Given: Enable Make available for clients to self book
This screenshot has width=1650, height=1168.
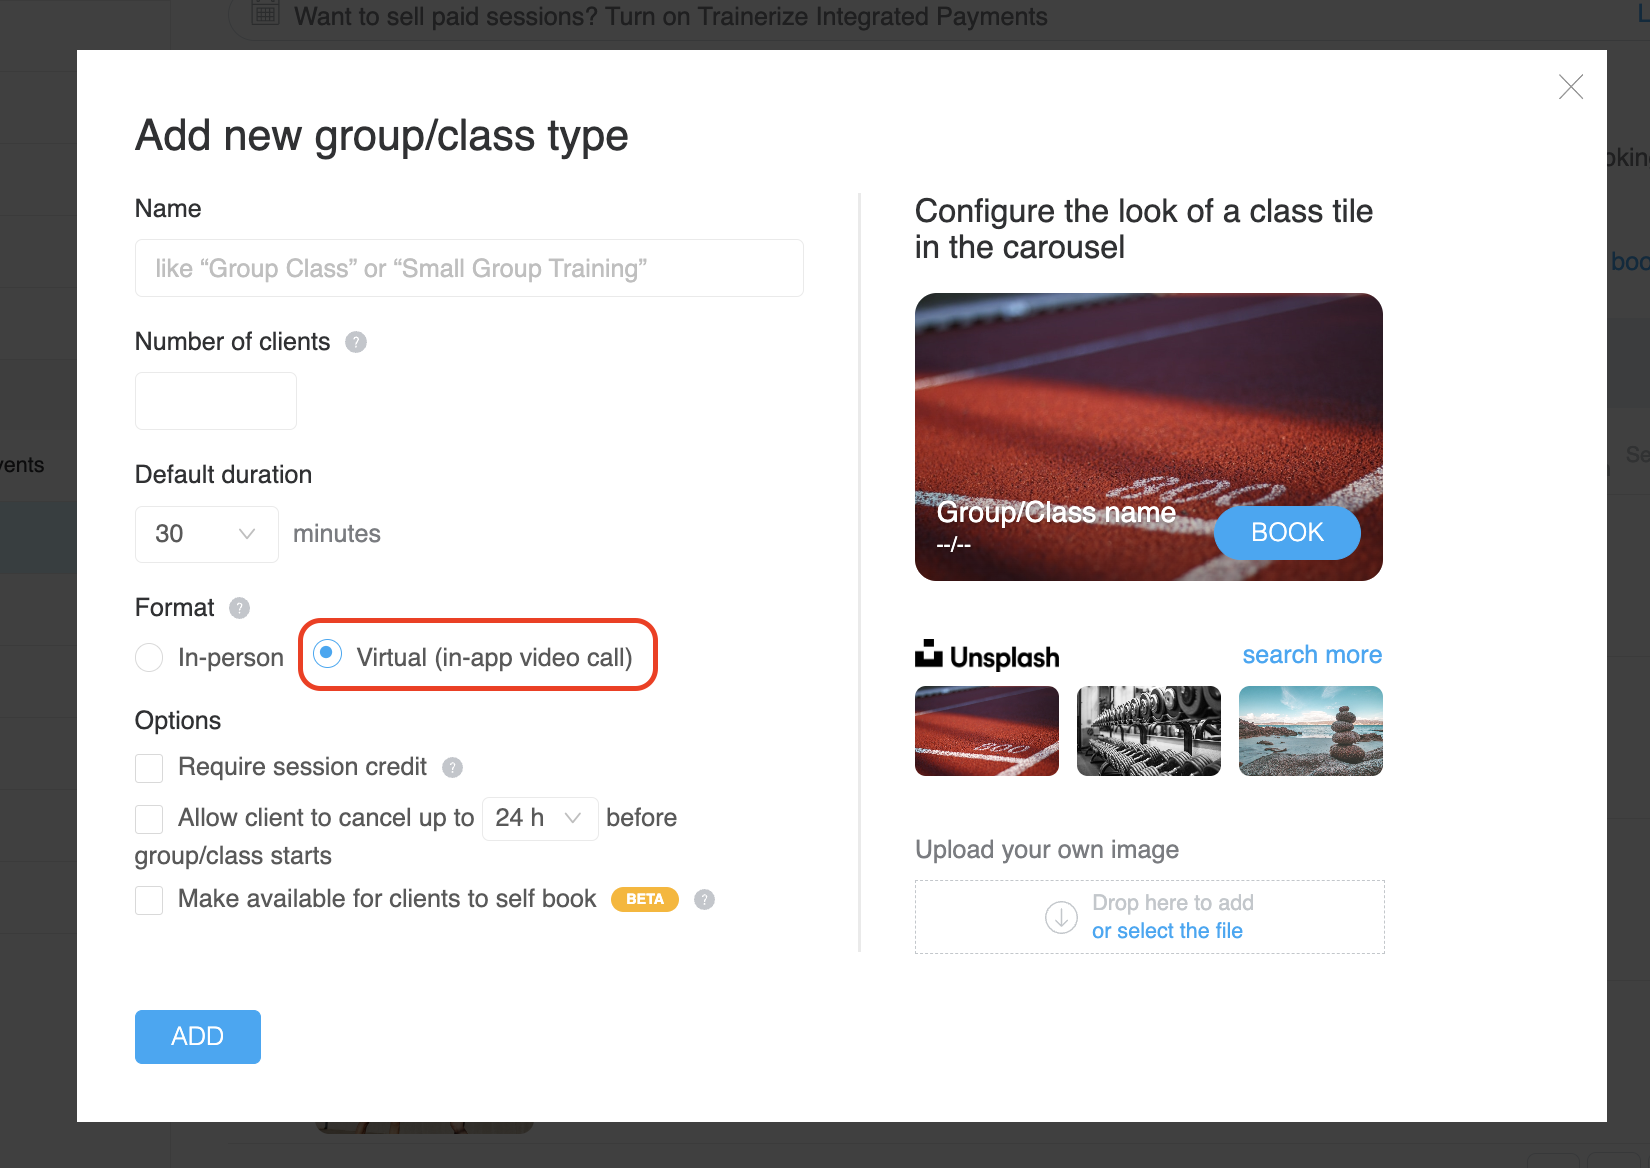Looking at the screenshot, I should (x=149, y=900).
